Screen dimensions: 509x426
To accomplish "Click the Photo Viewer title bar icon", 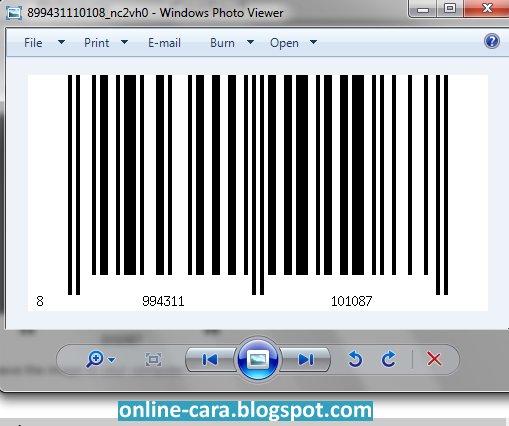I will coord(14,13).
